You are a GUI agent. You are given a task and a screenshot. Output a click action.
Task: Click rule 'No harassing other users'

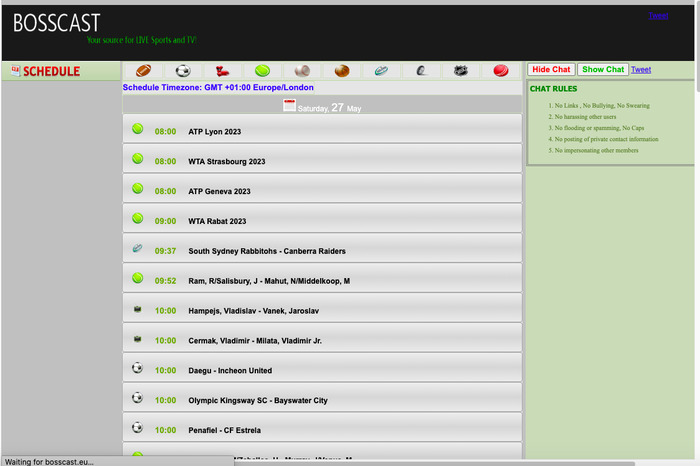[585, 117]
